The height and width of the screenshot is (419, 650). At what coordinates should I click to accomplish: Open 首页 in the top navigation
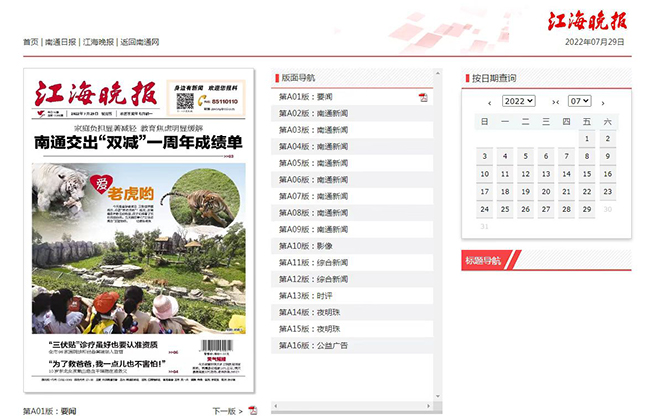(31, 42)
